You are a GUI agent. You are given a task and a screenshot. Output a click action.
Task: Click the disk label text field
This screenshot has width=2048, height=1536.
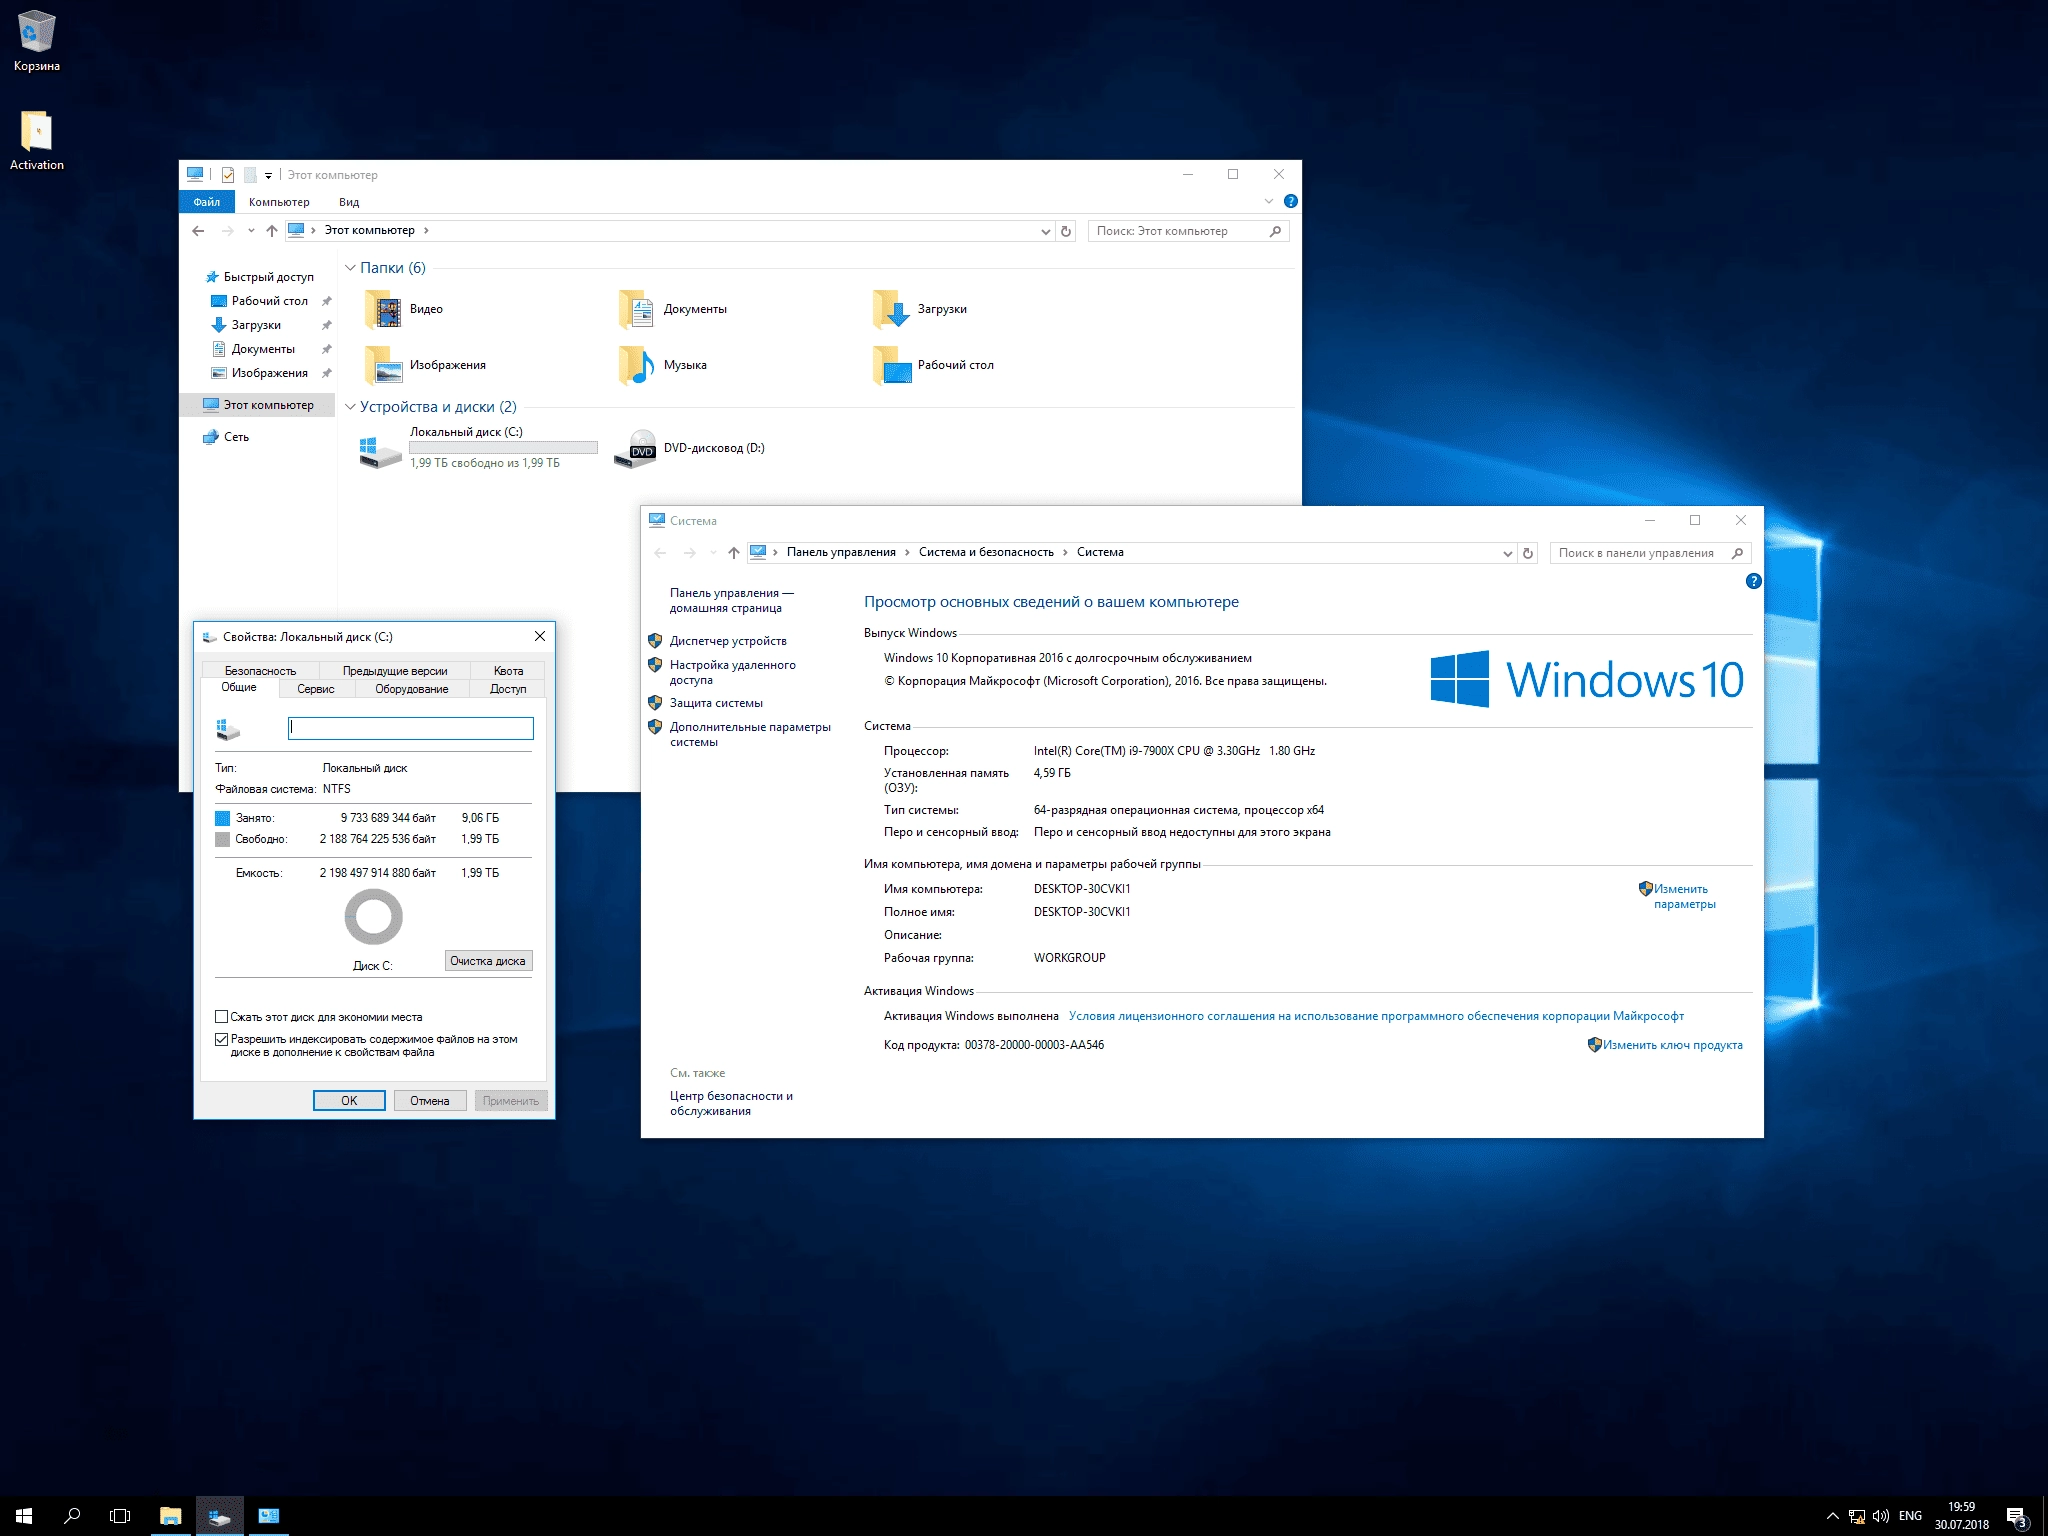point(411,728)
